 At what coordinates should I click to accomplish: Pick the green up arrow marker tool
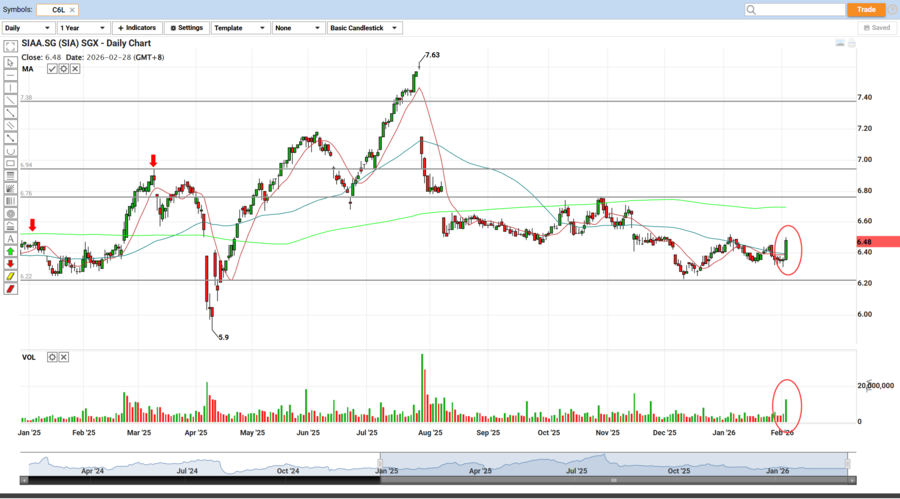10,251
